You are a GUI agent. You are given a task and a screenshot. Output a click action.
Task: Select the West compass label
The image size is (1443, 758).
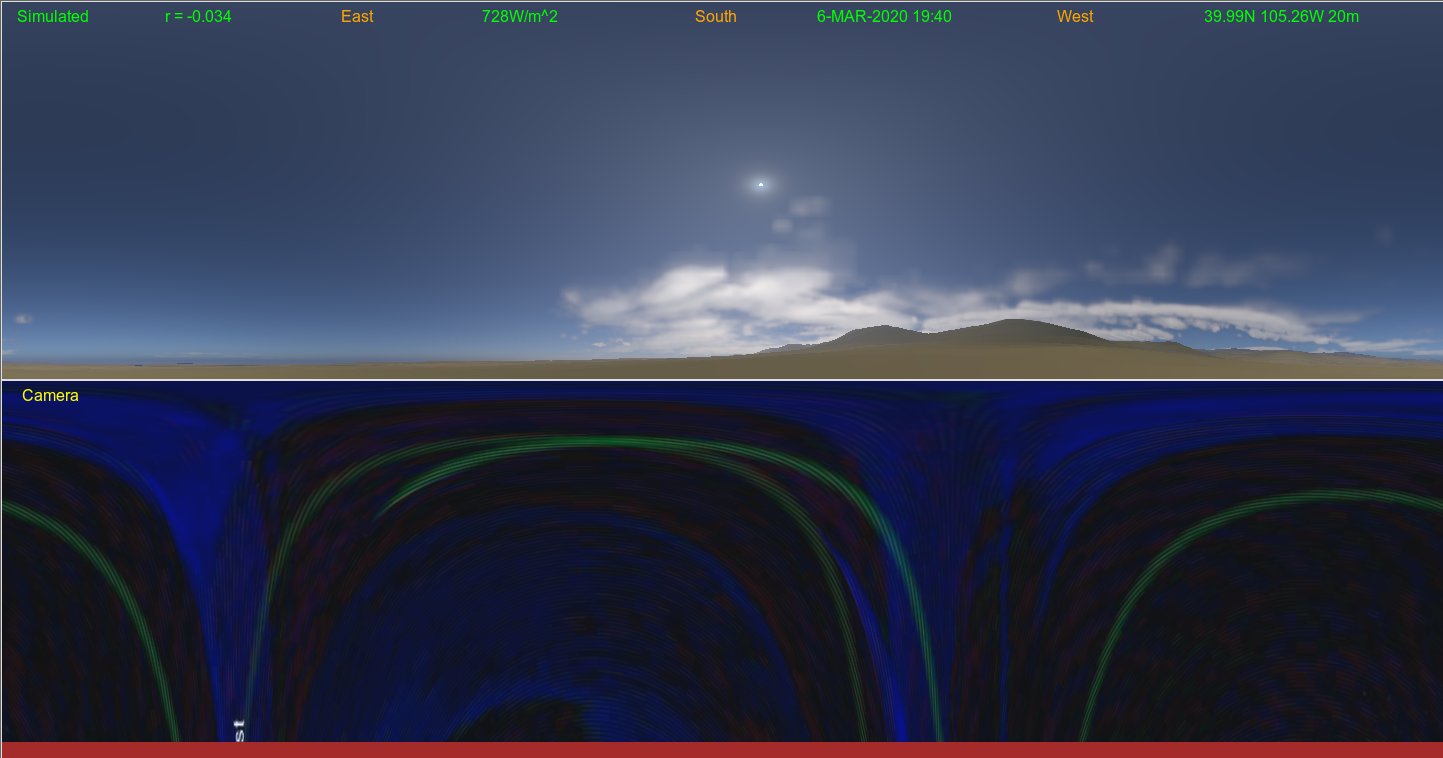pos(1075,17)
